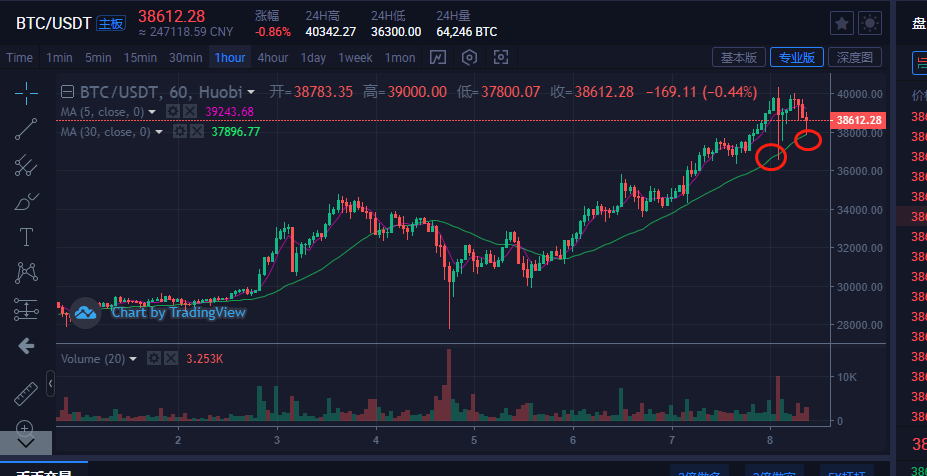This screenshot has width=927, height=476.
Task: Switch to 1week interval
Action: pos(355,57)
